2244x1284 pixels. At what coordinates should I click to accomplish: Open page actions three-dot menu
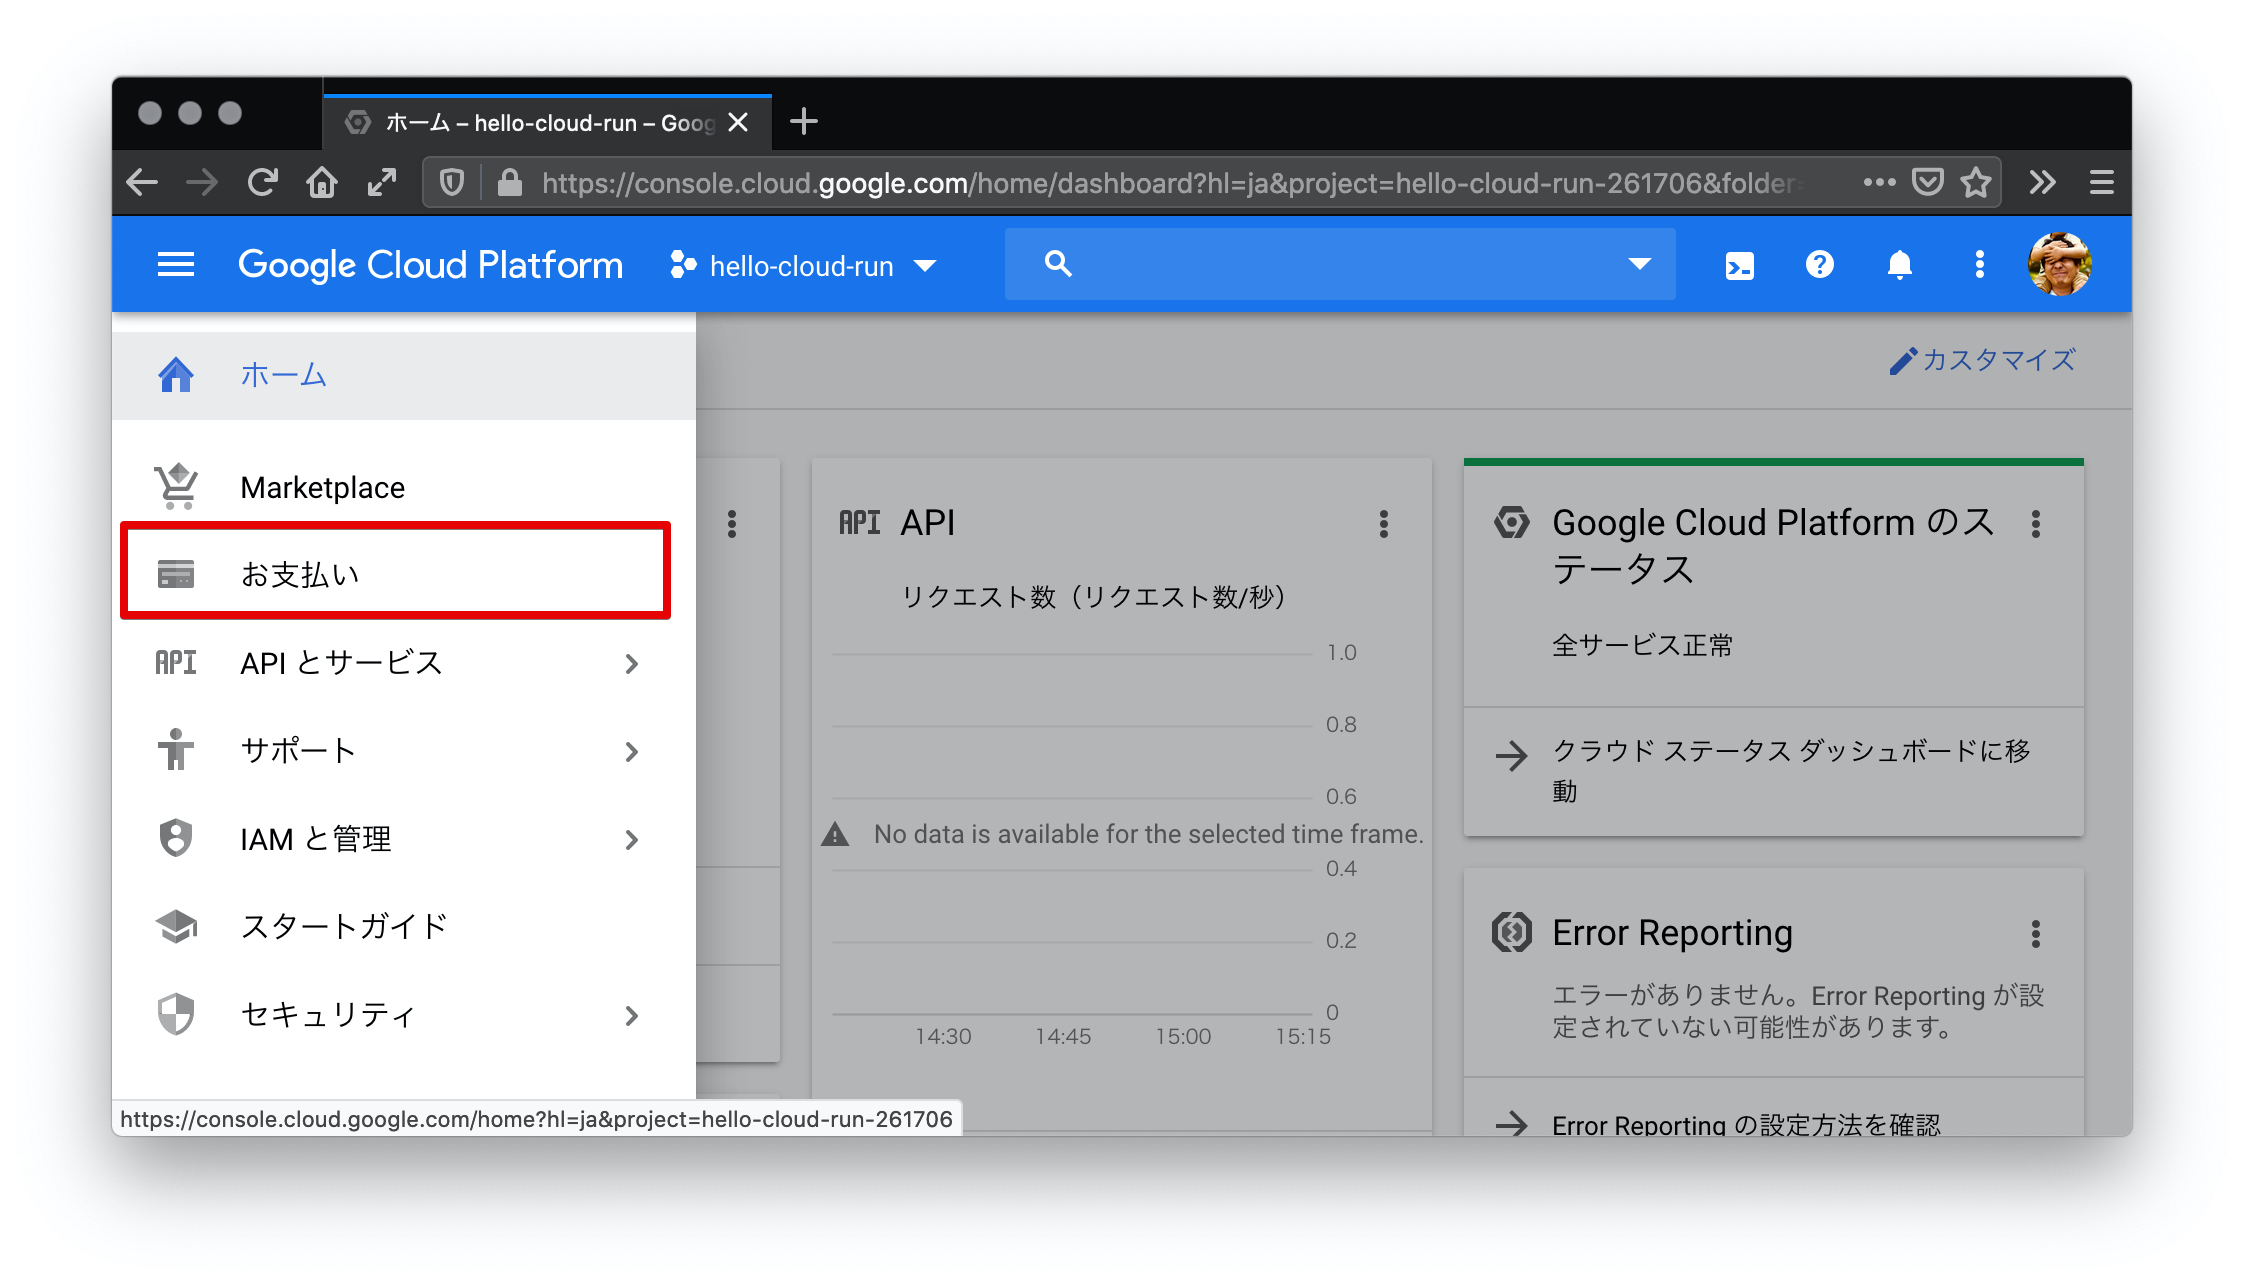click(x=1880, y=182)
